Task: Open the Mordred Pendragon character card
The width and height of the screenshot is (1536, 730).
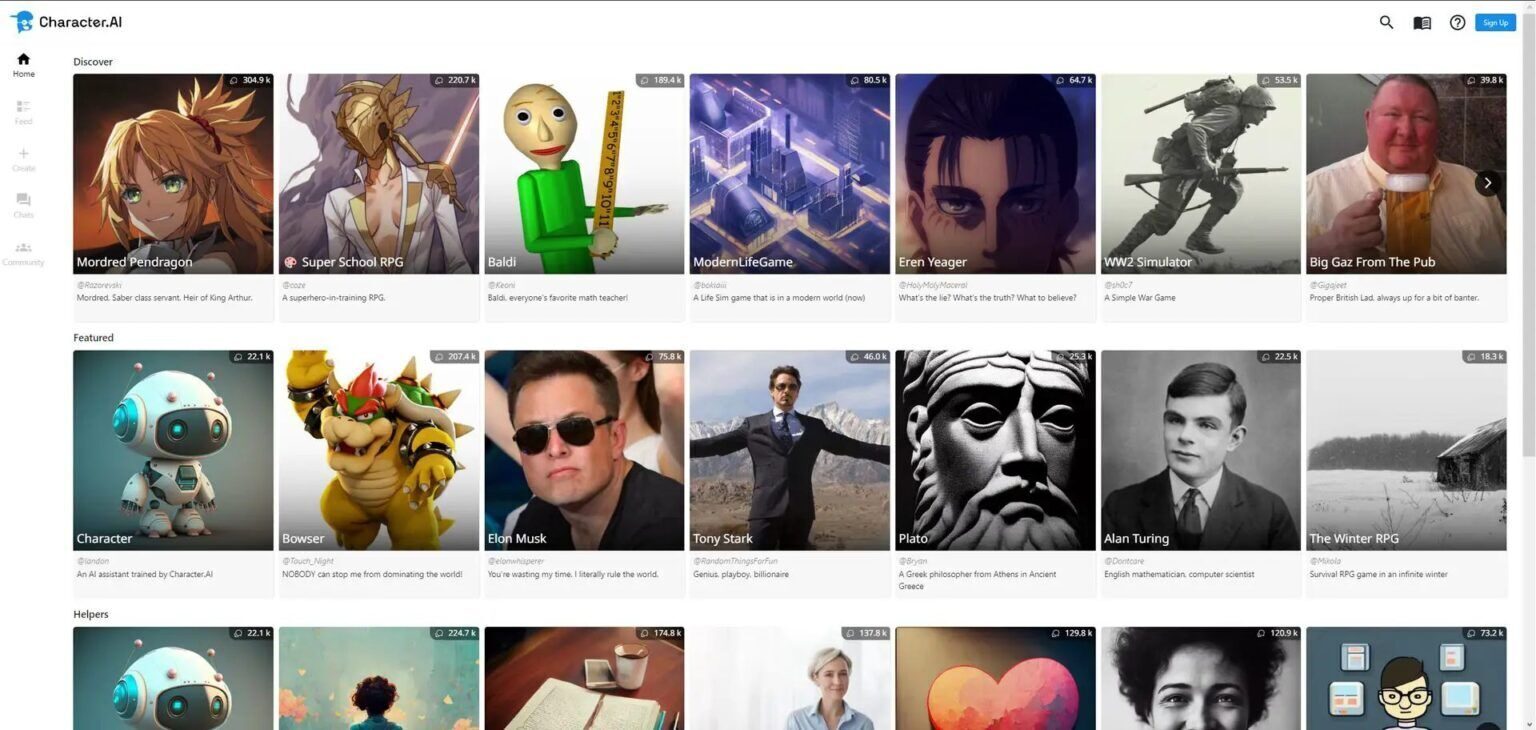Action: pos(173,197)
